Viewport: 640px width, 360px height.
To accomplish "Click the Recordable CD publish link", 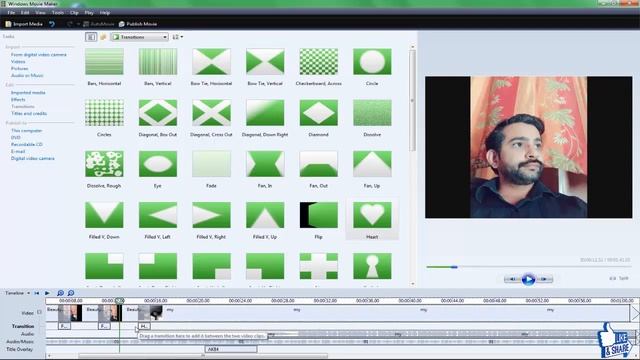I will pos(27,144).
